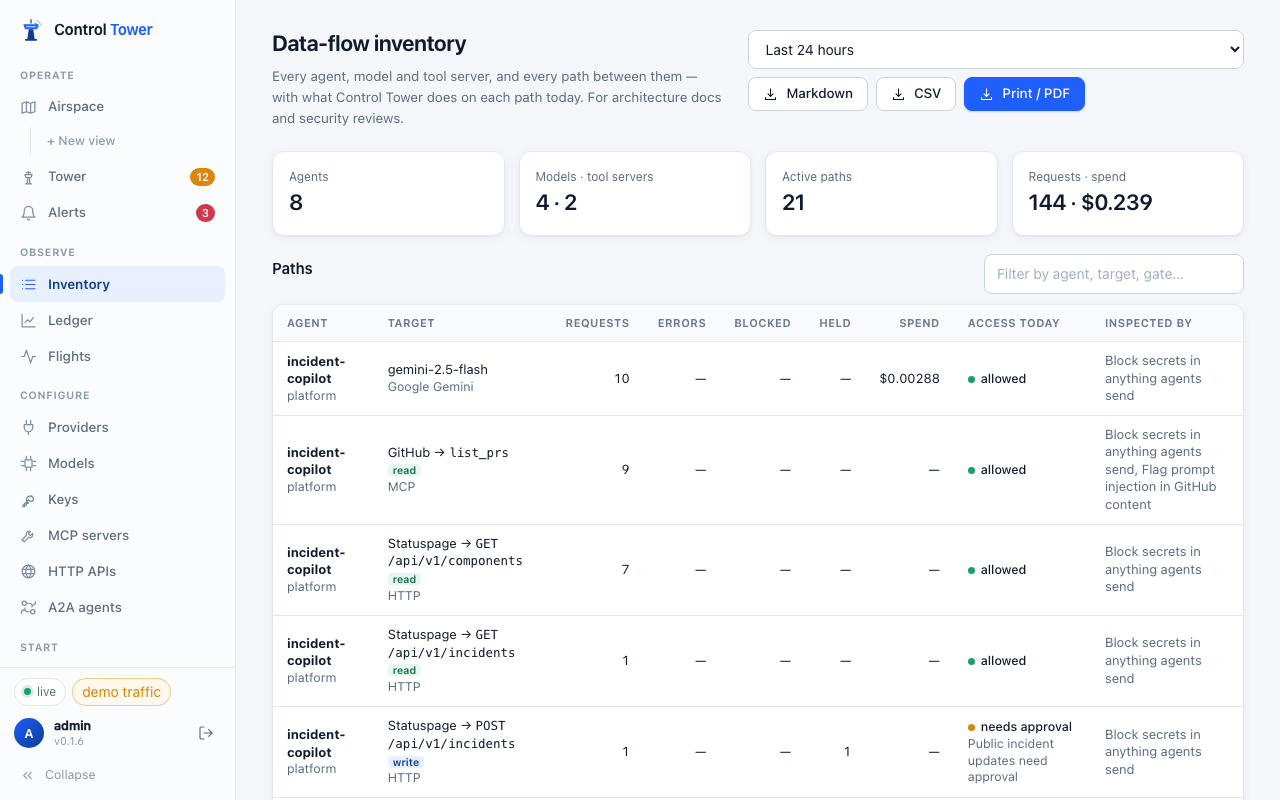
Task: Click the GitHub → list_prs target
Action: (448, 453)
